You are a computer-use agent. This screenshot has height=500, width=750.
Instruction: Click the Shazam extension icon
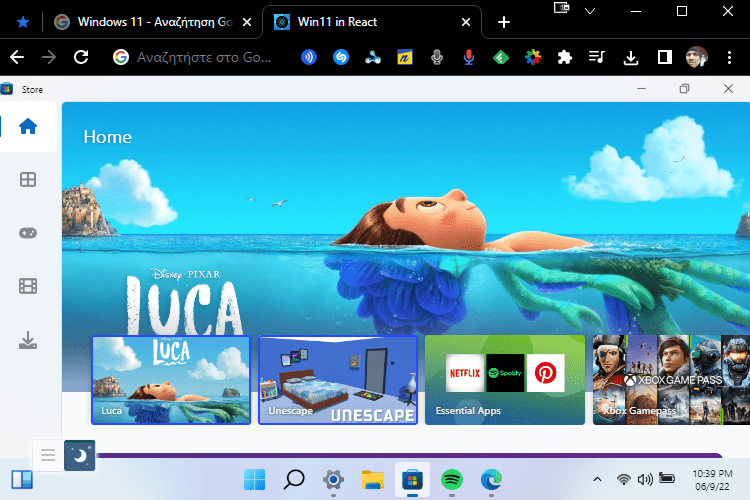pos(341,57)
